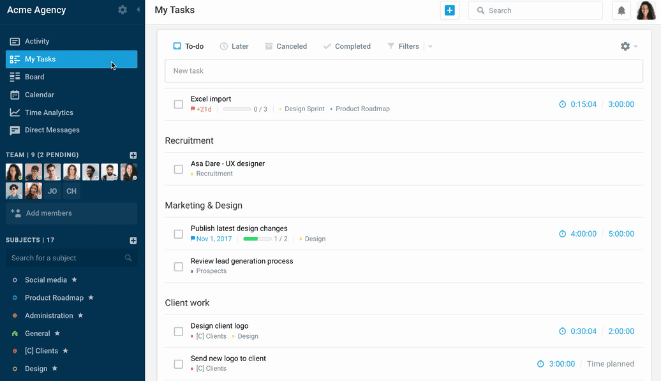Click the star next to Administration subject
661x381 pixels.
click(x=80, y=315)
